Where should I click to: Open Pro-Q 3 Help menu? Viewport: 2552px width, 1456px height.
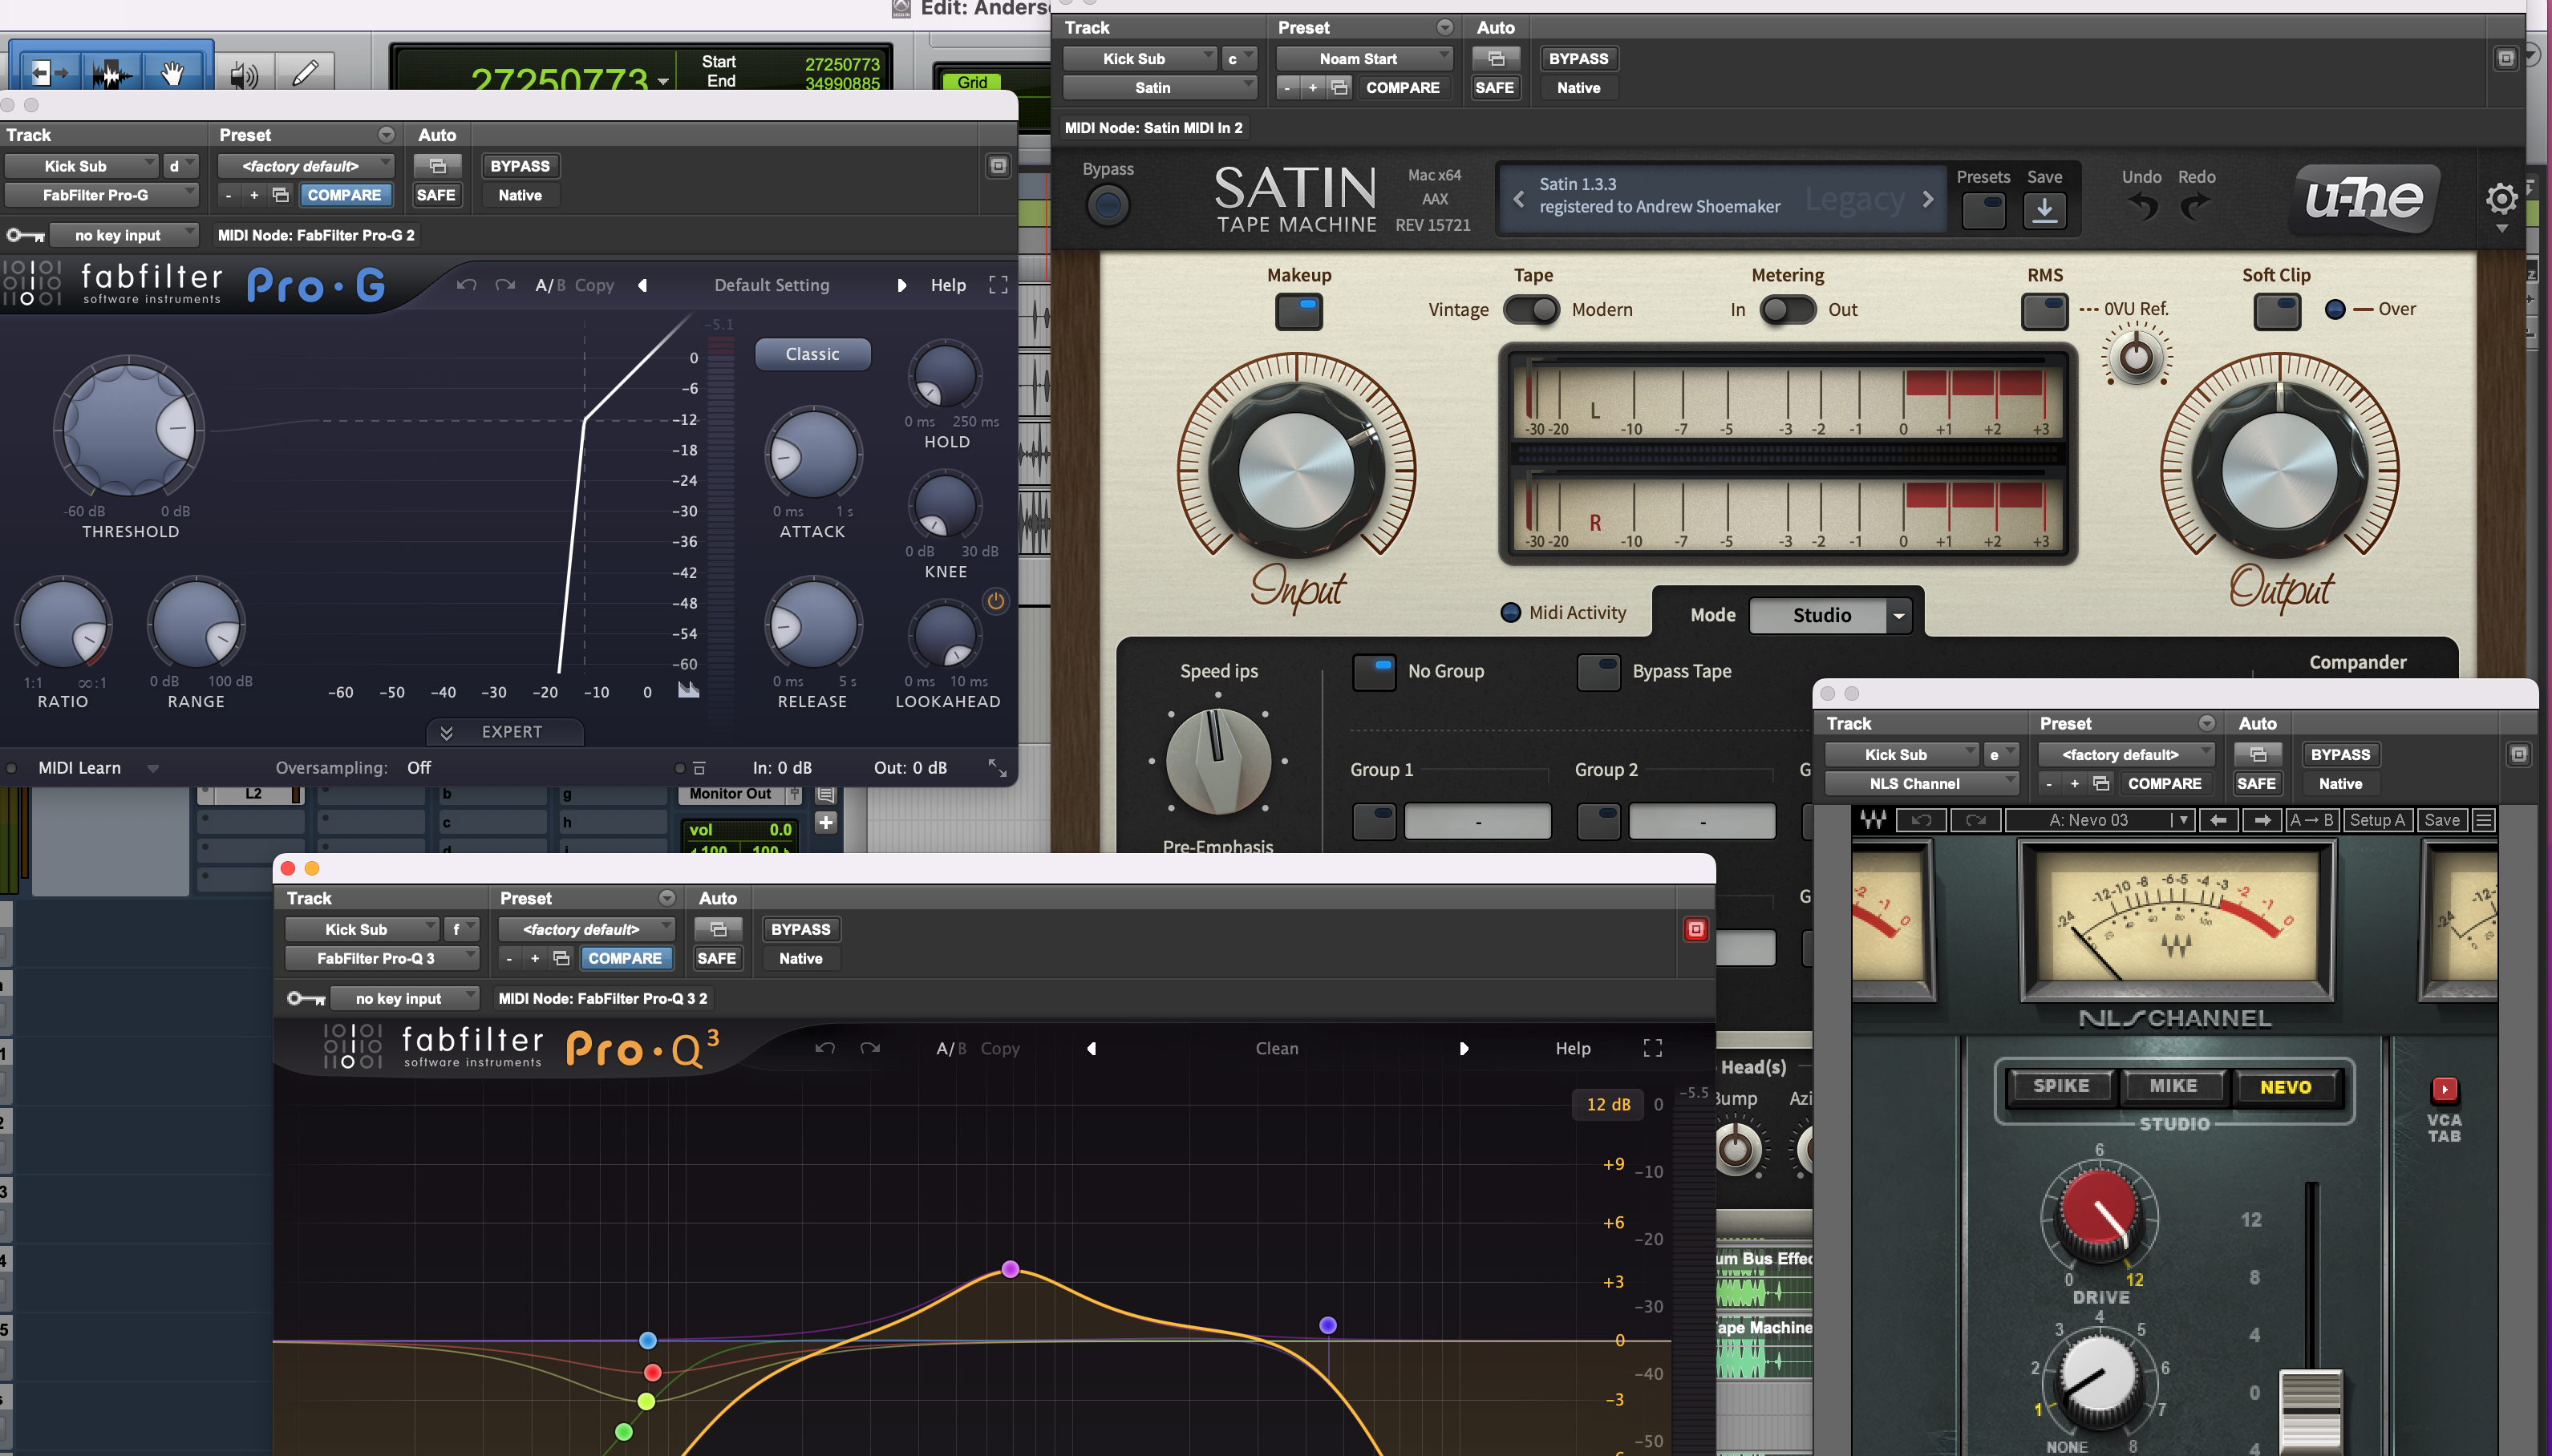1572,1048
